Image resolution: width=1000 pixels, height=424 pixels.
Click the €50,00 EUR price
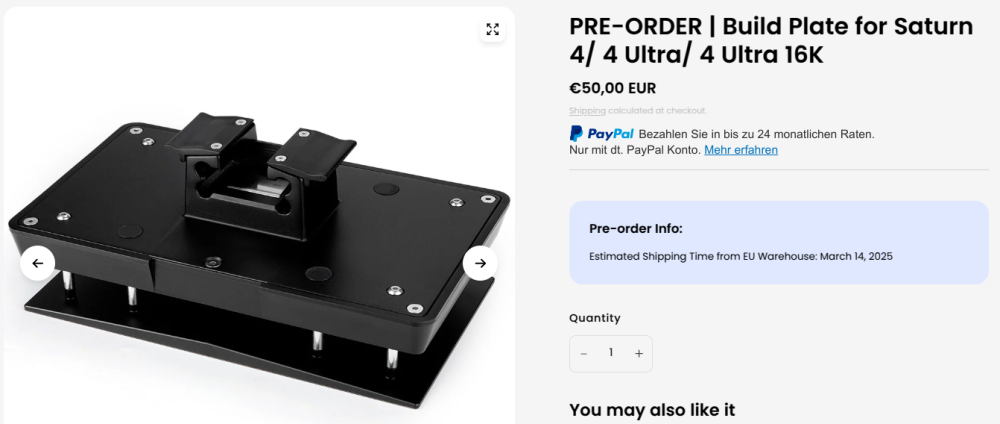pyautogui.click(x=612, y=88)
